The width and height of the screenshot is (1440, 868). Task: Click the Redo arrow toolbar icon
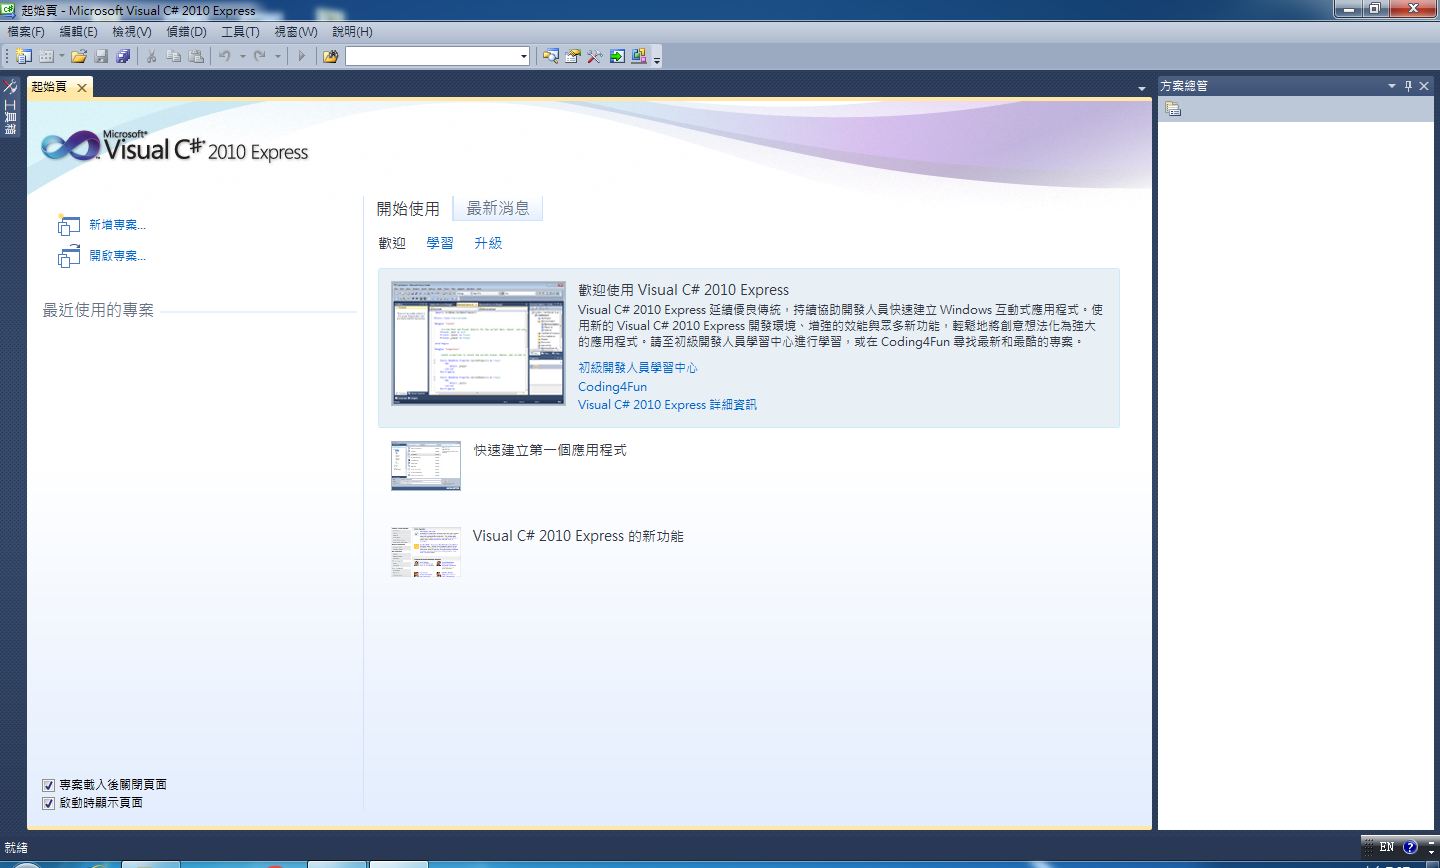[260, 56]
